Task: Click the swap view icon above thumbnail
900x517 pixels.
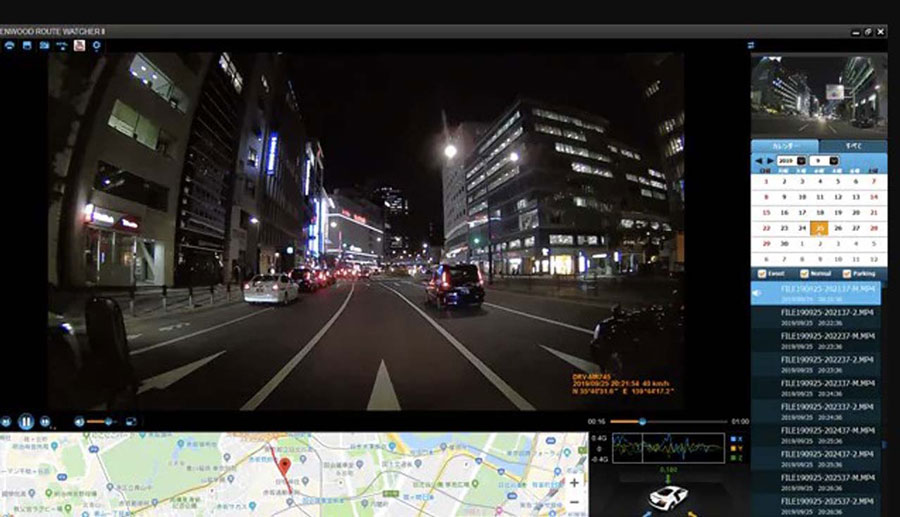Action: tap(751, 45)
